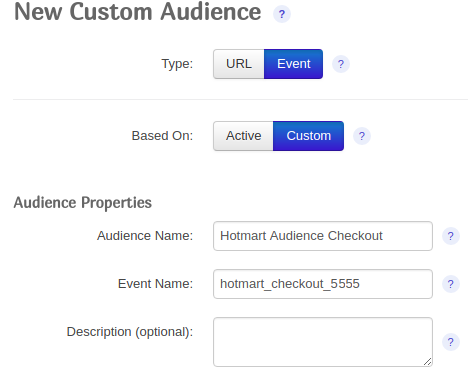View help tooltip icon for Event Name
The image size is (468, 385).
click(x=451, y=284)
